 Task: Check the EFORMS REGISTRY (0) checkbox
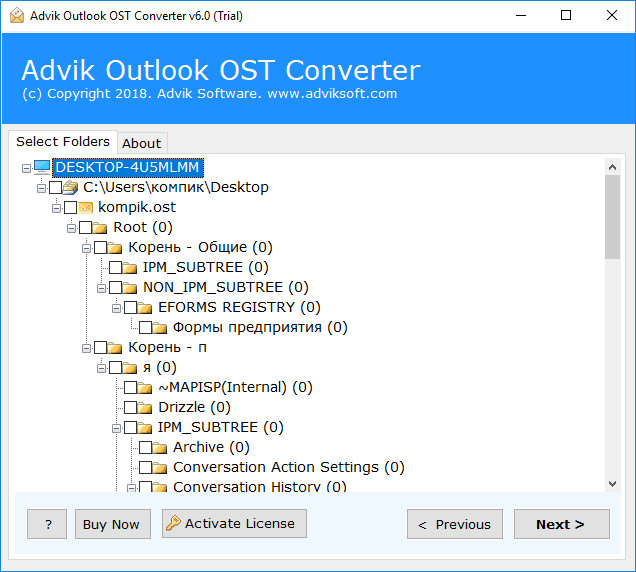pos(131,308)
